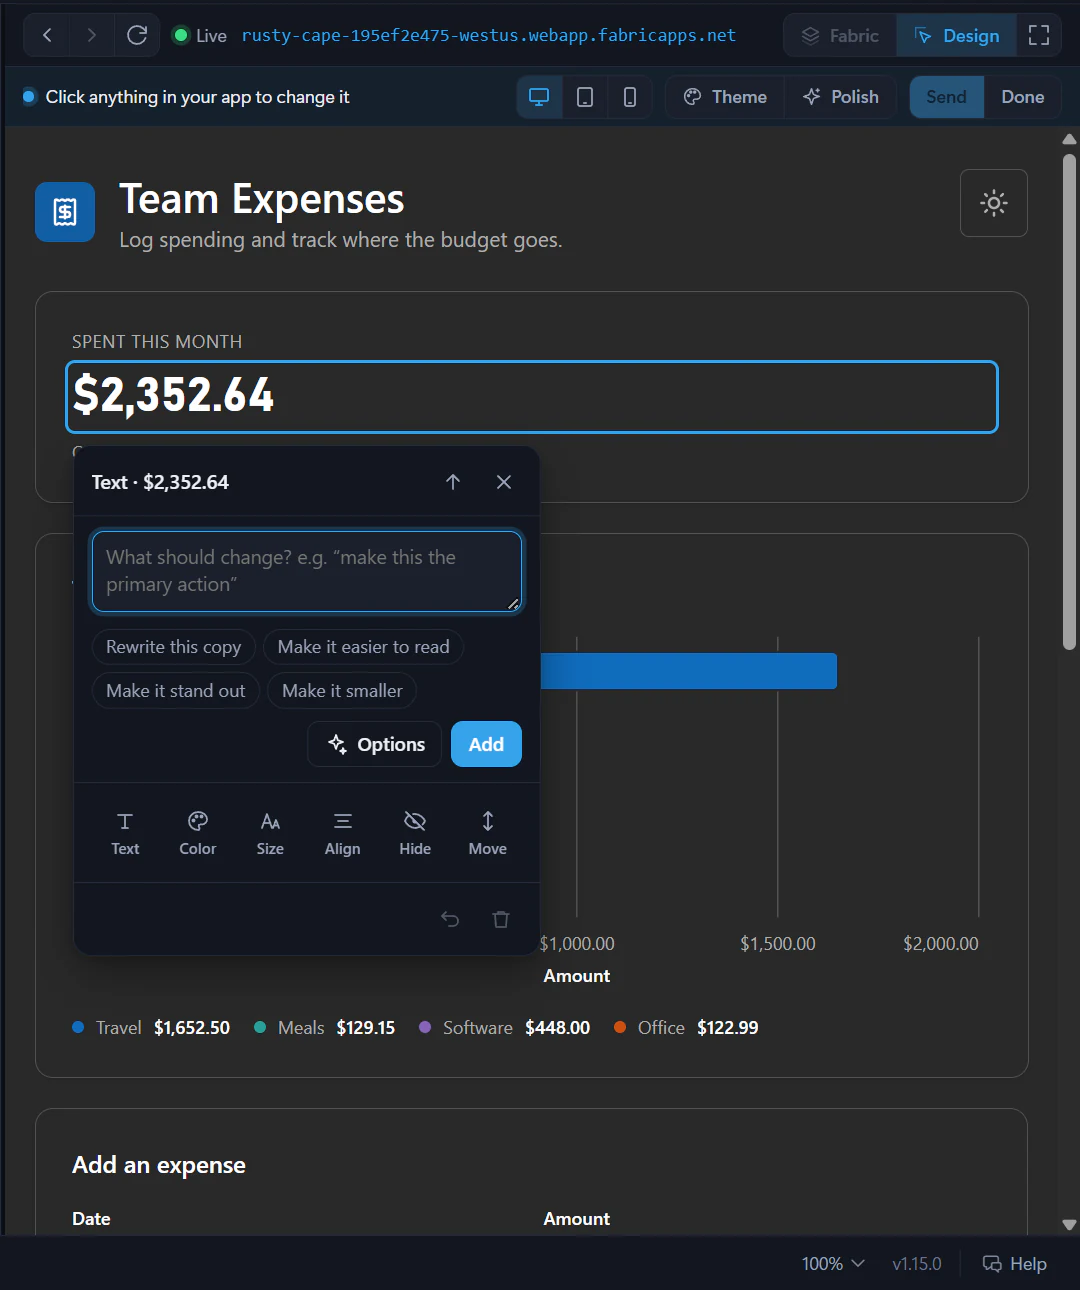Reload the live app preview
This screenshot has width=1080, height=1290.
[137, 36]
